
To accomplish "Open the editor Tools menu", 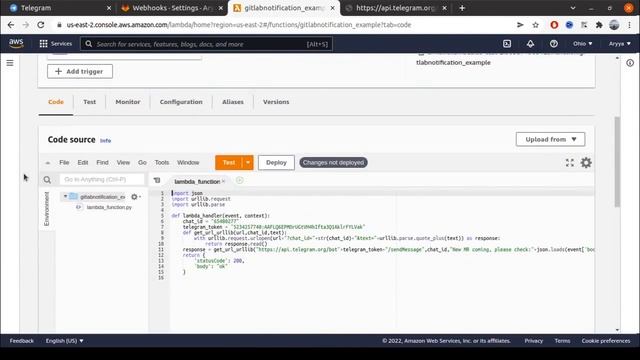I will point(162,162).
